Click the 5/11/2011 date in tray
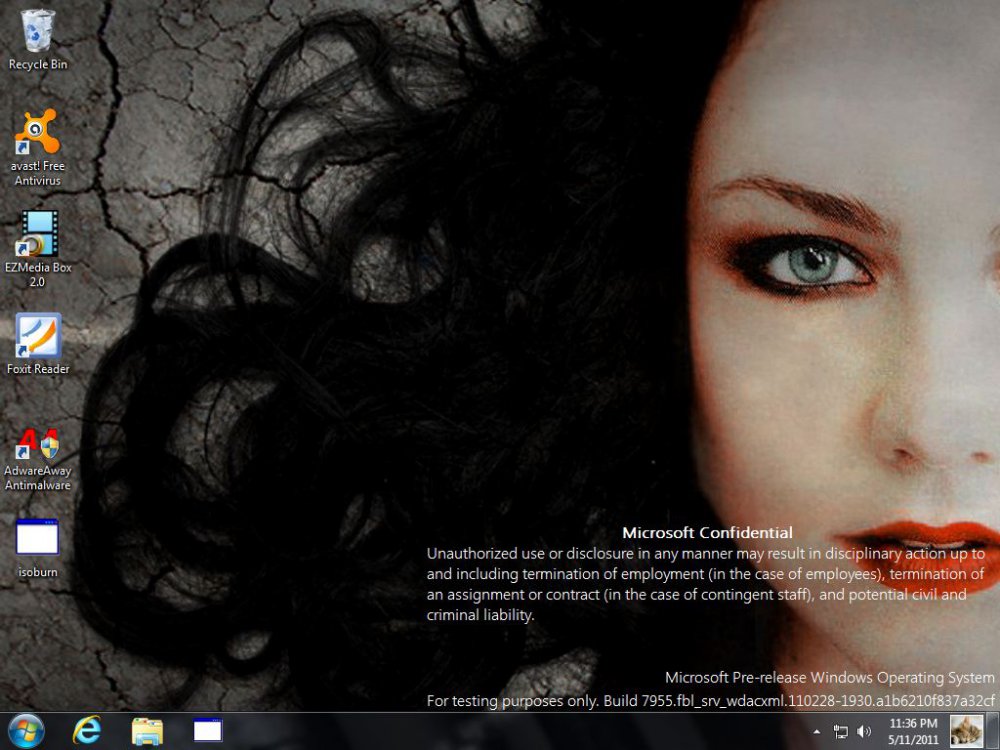 912,739
